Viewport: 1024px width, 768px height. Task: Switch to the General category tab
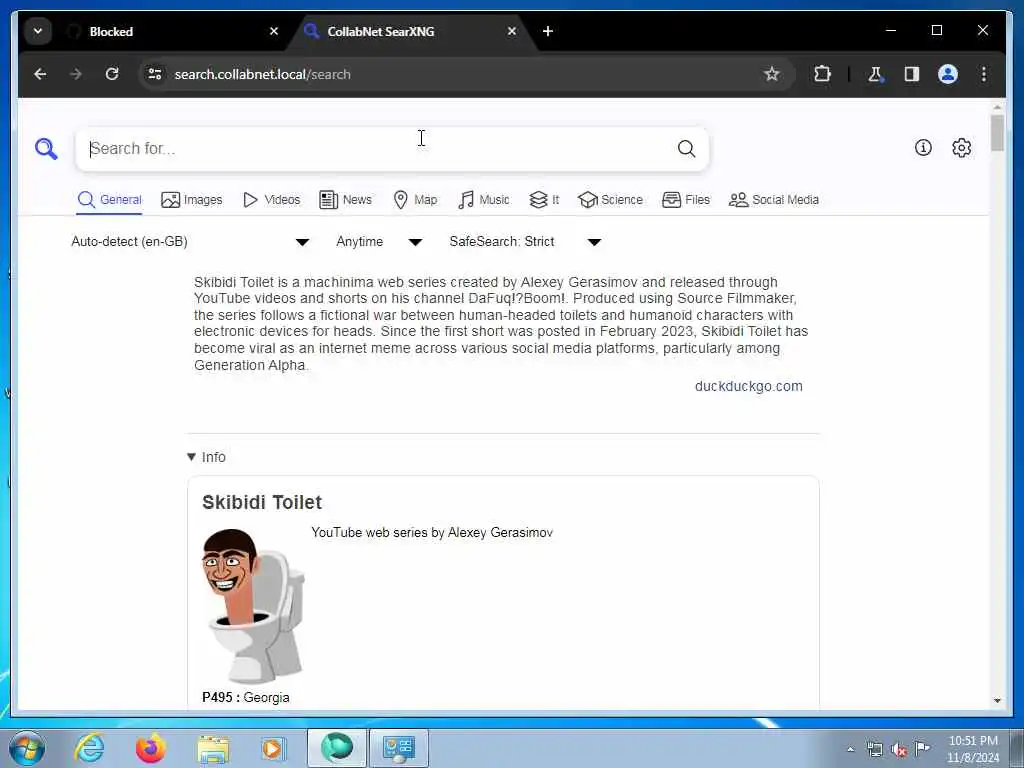pyautogui.click(x=110, y=200)
